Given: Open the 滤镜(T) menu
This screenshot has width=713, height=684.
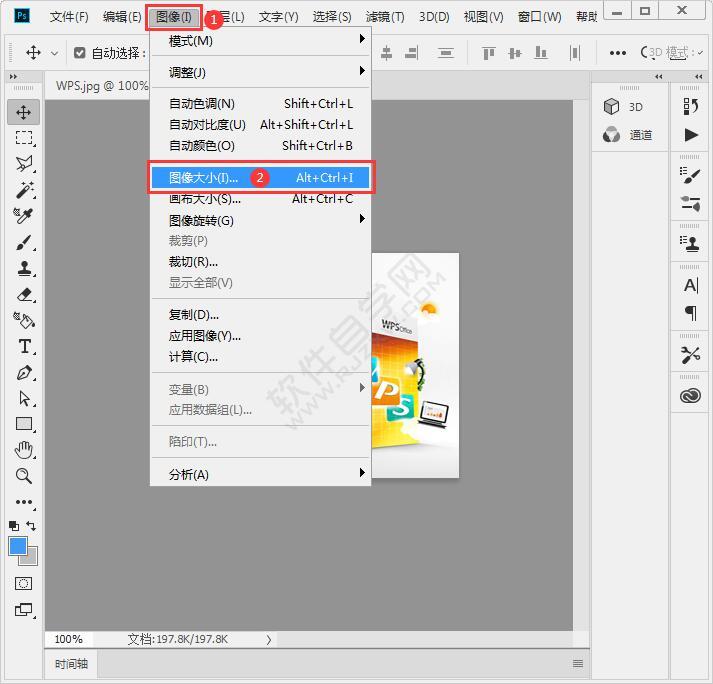Looking at the screenshot, I should pos(384,17).
